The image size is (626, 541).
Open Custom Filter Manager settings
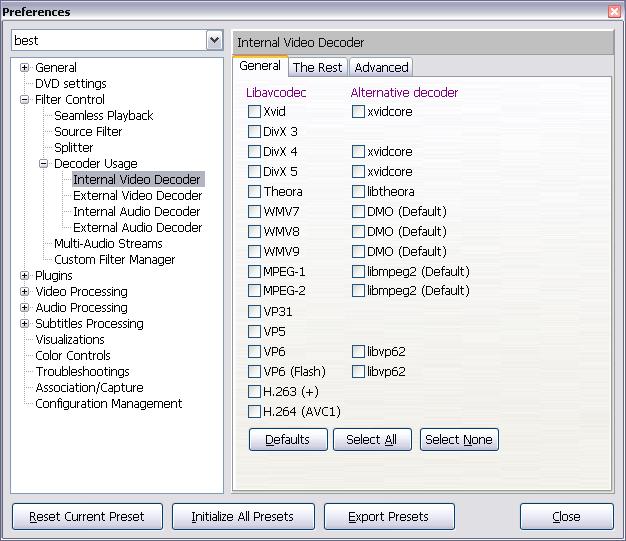pos(114,260)
